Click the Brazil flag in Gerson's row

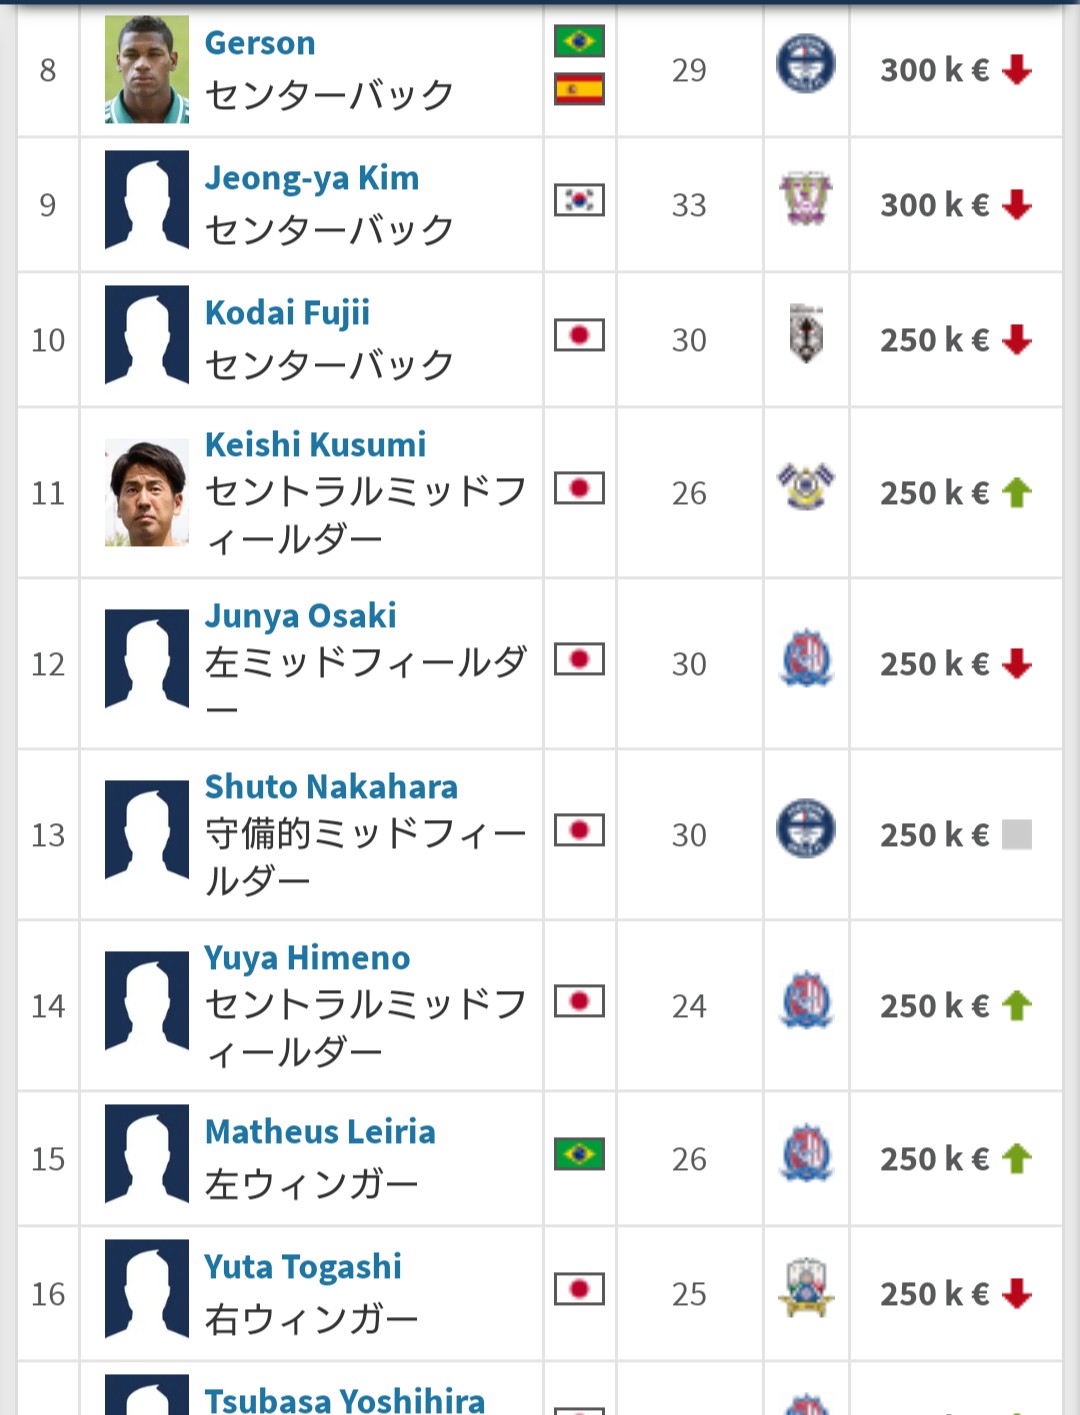[579, 41]
